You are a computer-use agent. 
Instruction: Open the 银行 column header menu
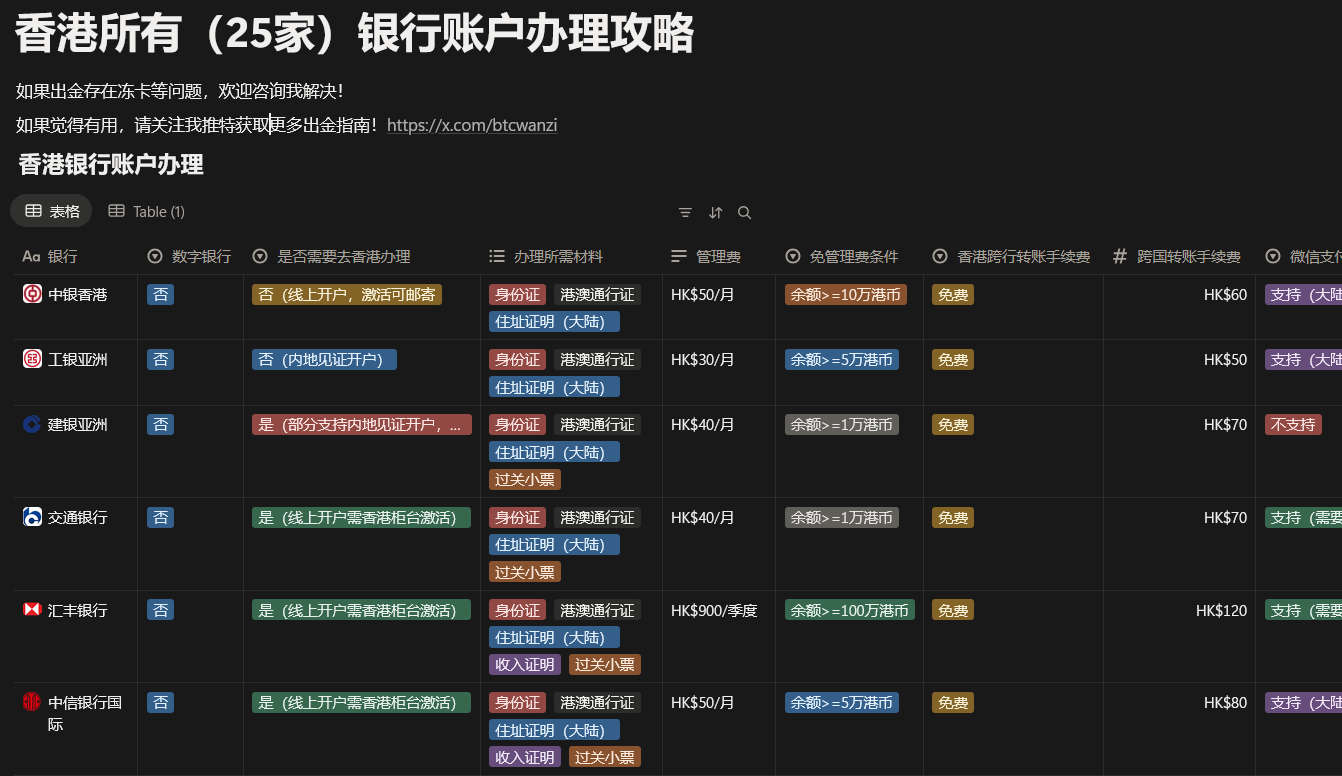click(x=75, y=257)
